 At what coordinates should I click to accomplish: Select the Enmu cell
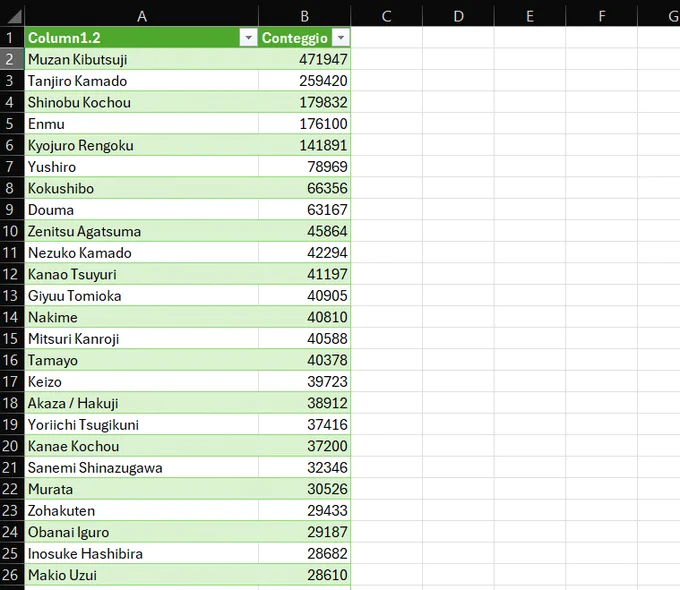click(141, 124)
